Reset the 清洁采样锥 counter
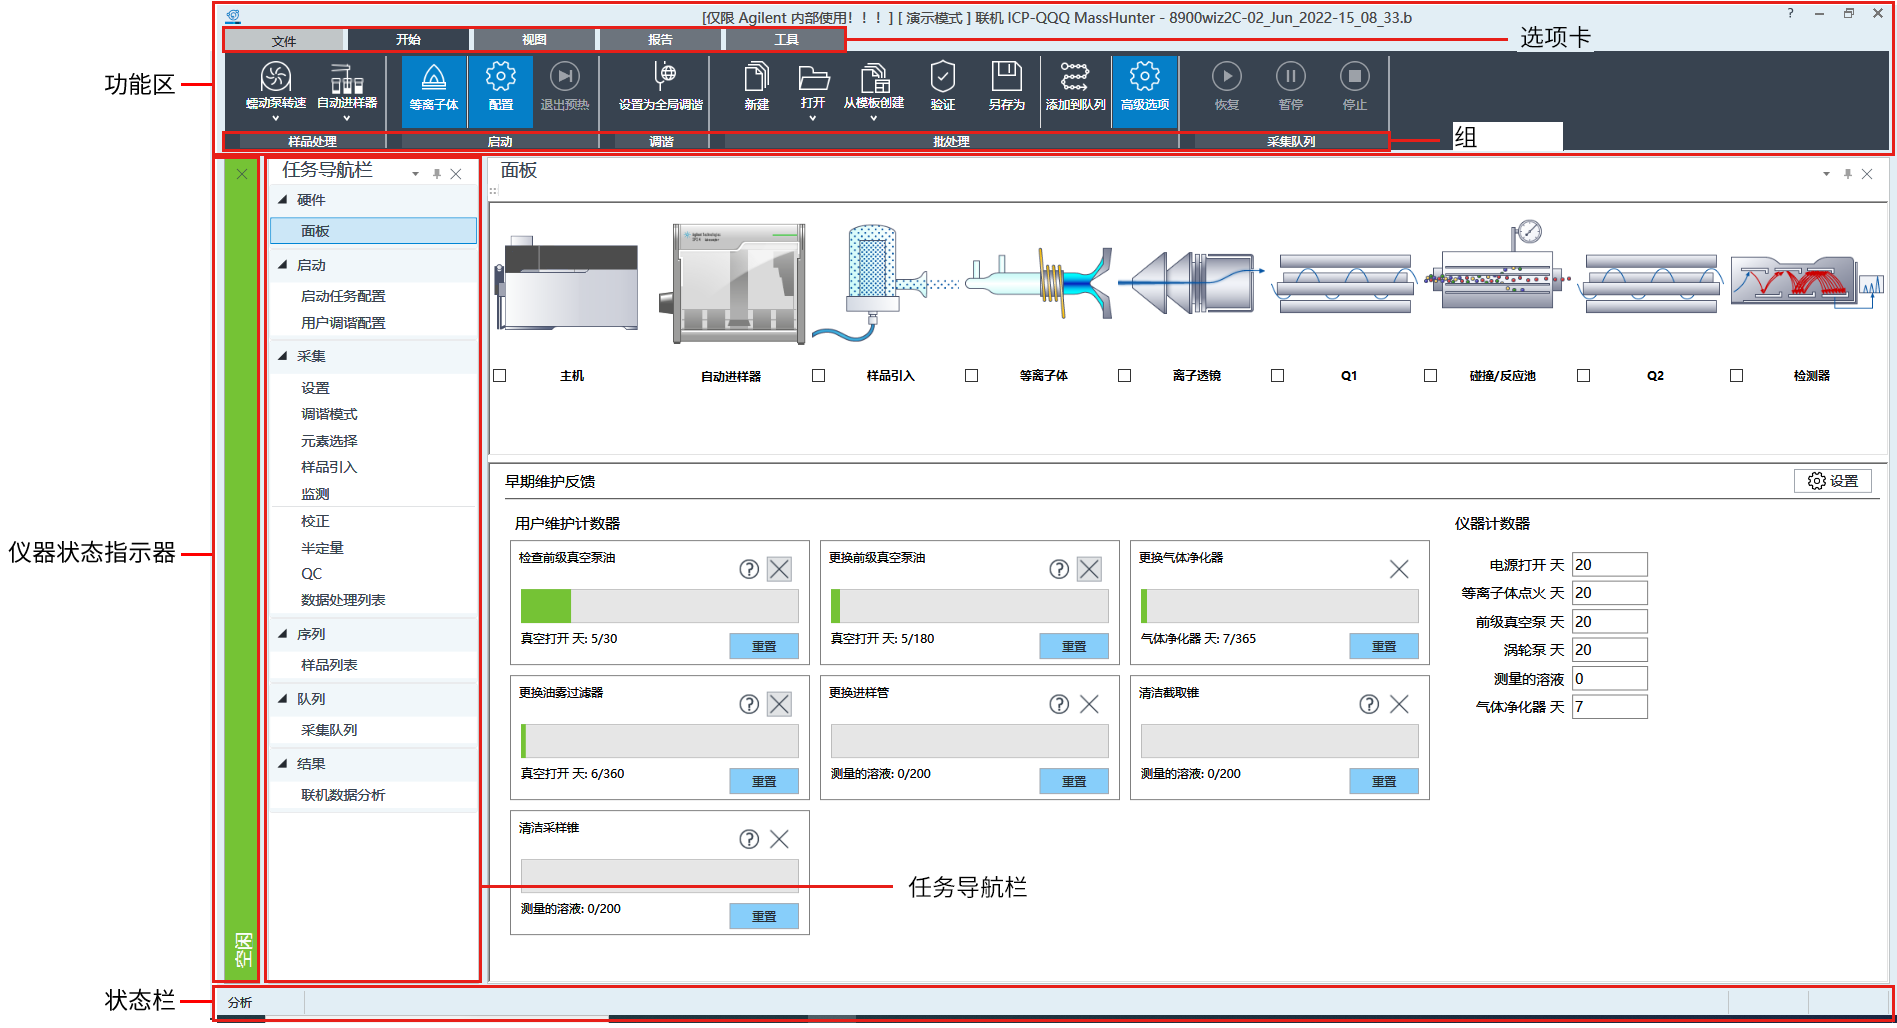The width and height of the screenshot is (1897, 1028). (x=764, y=916)
